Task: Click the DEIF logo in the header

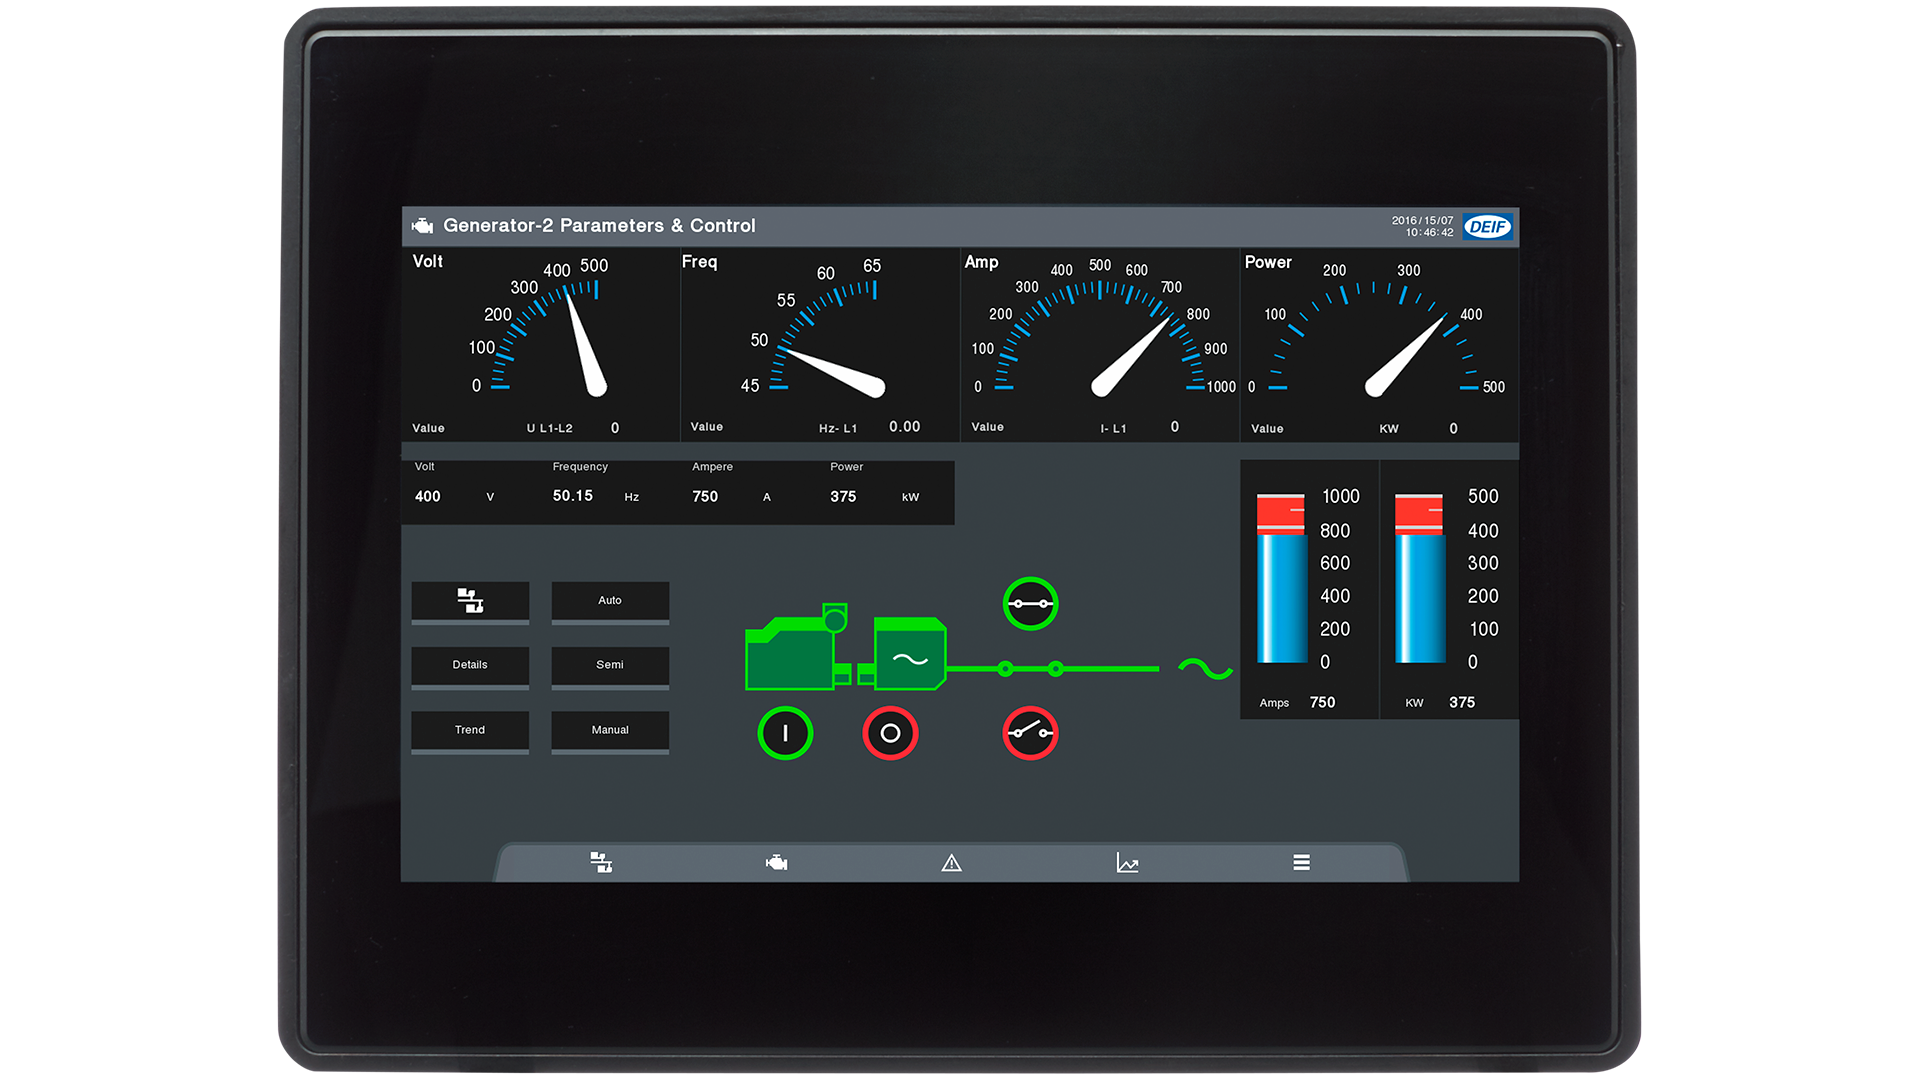Action: [x=1487, y=227]
